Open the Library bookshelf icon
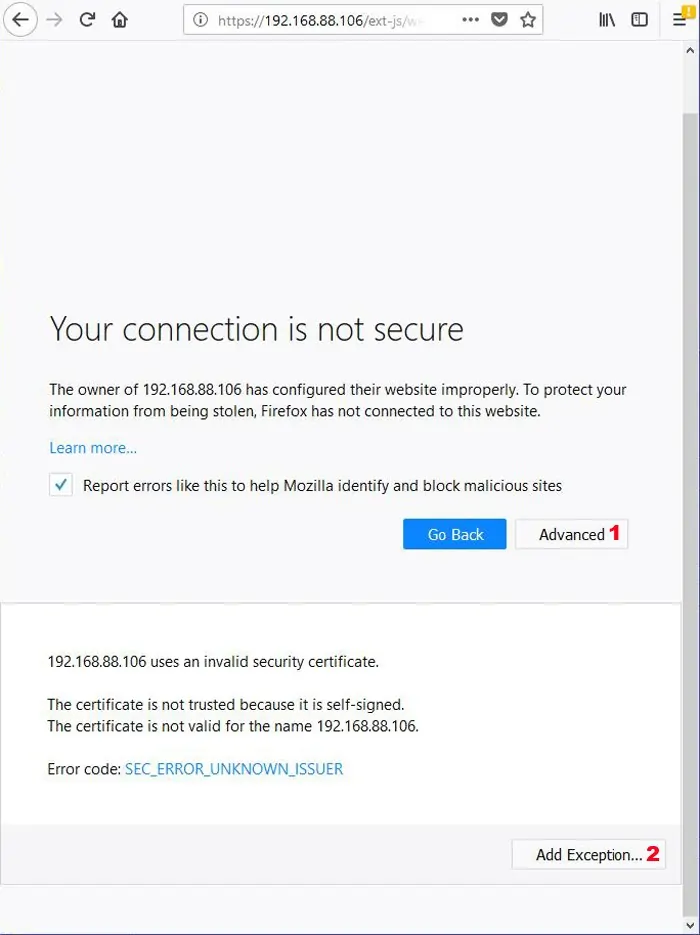Screen dimensions: 700x935 (607, 20)
